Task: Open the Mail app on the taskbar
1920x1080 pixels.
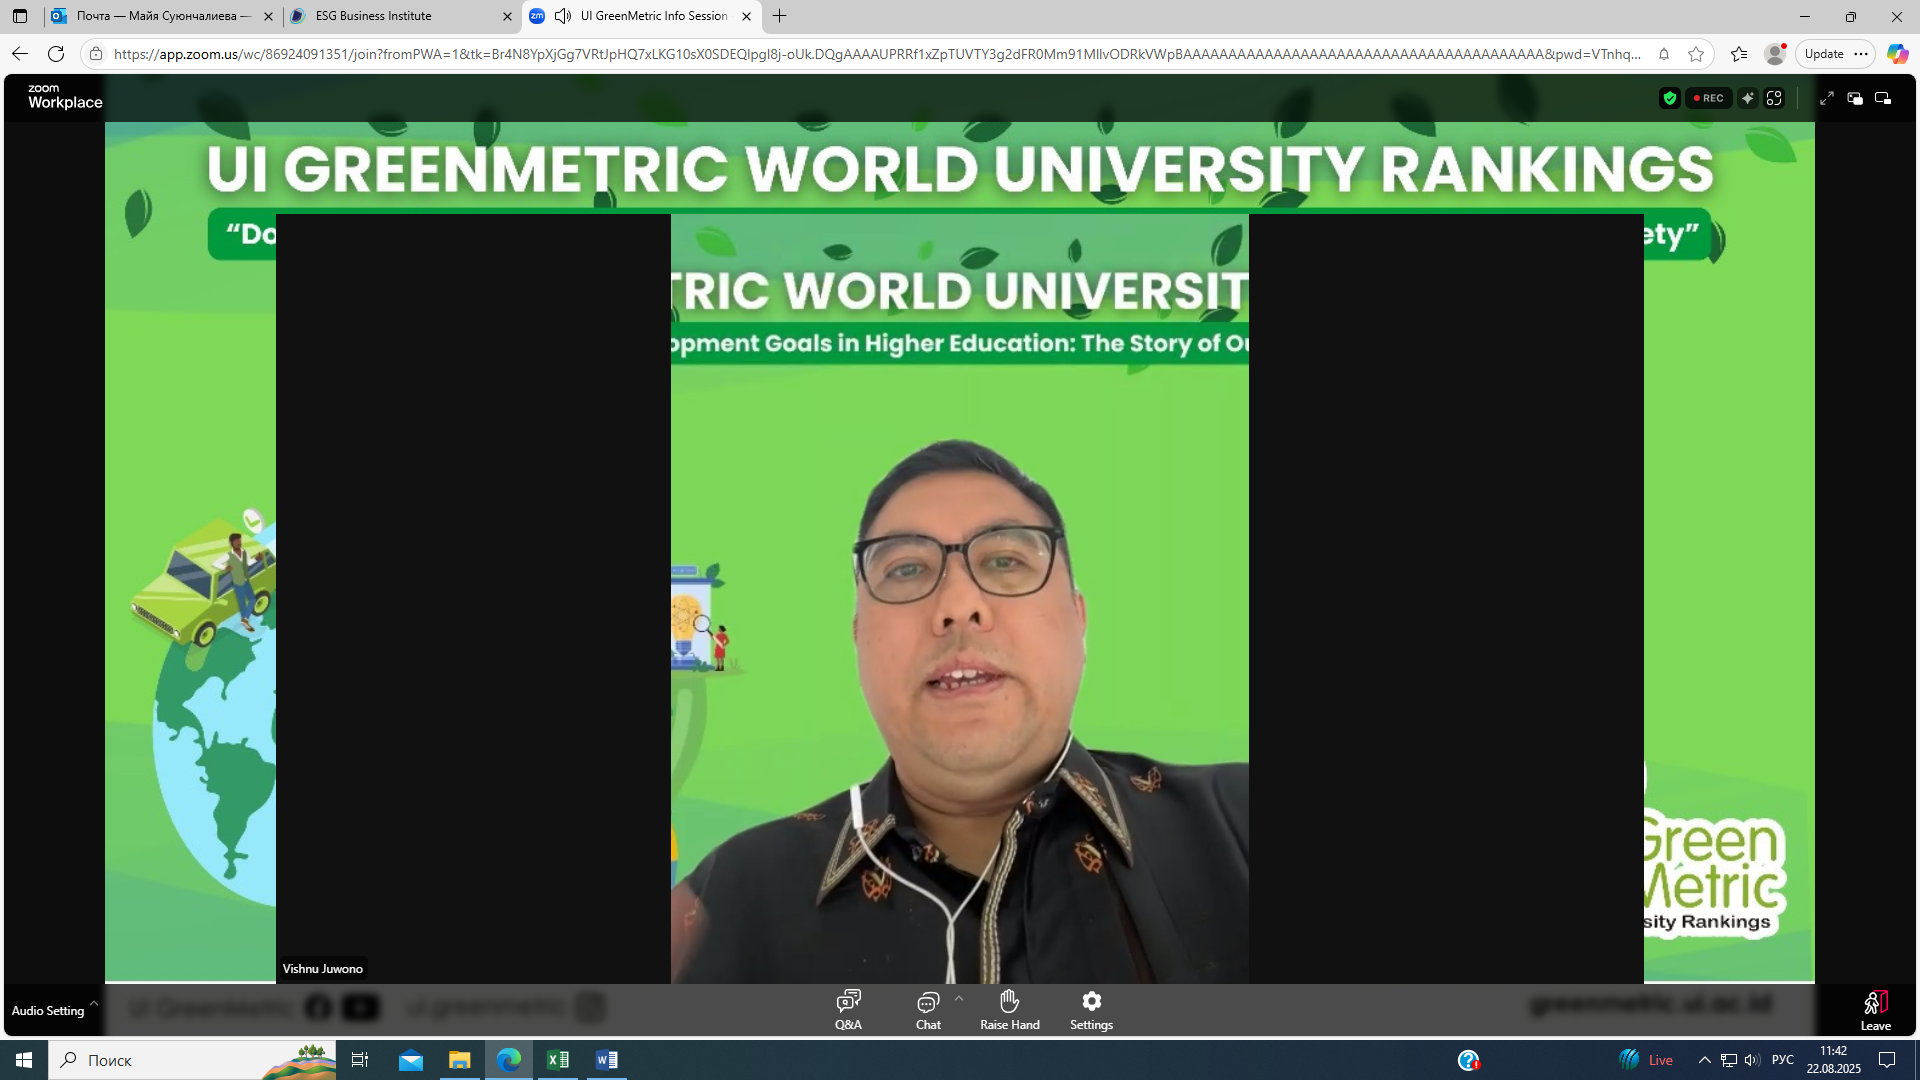Action: click(411, 1060)
